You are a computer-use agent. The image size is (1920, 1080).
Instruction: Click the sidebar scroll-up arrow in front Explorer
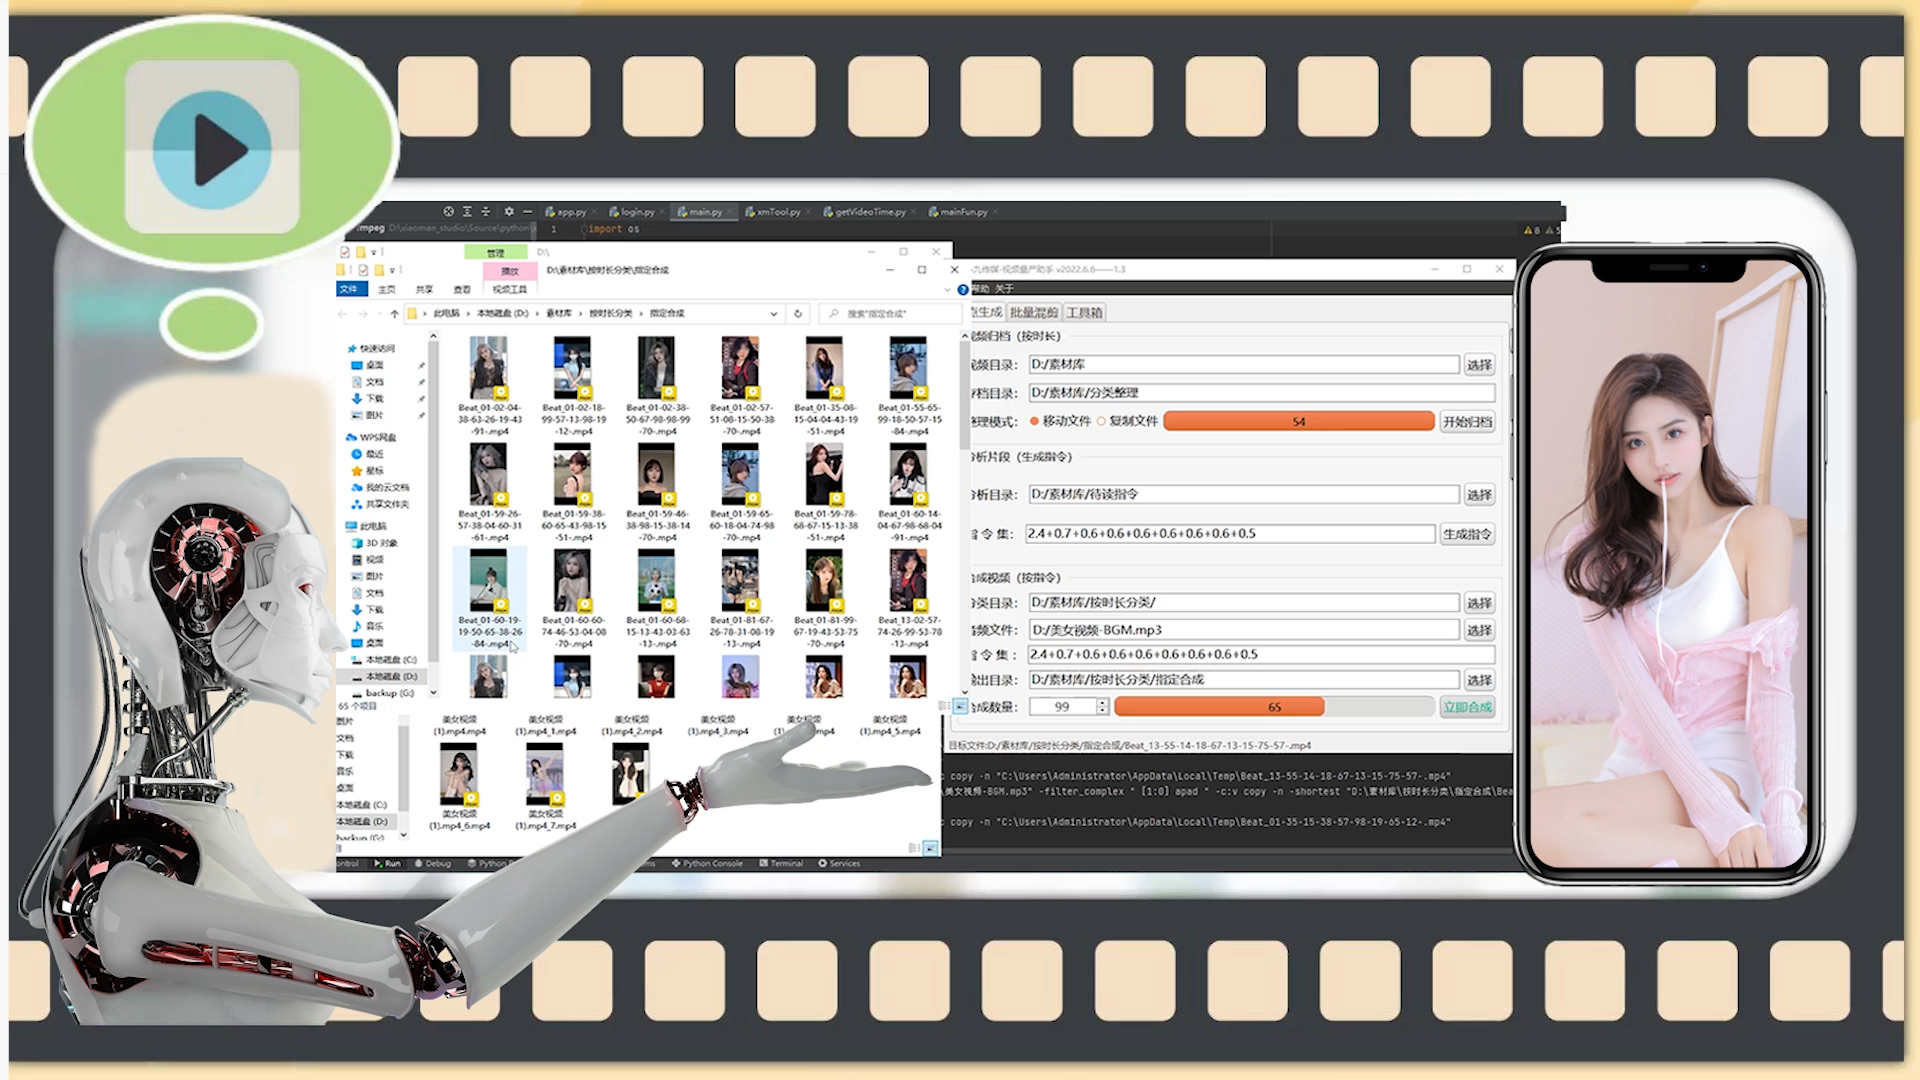tap(433, 337)
